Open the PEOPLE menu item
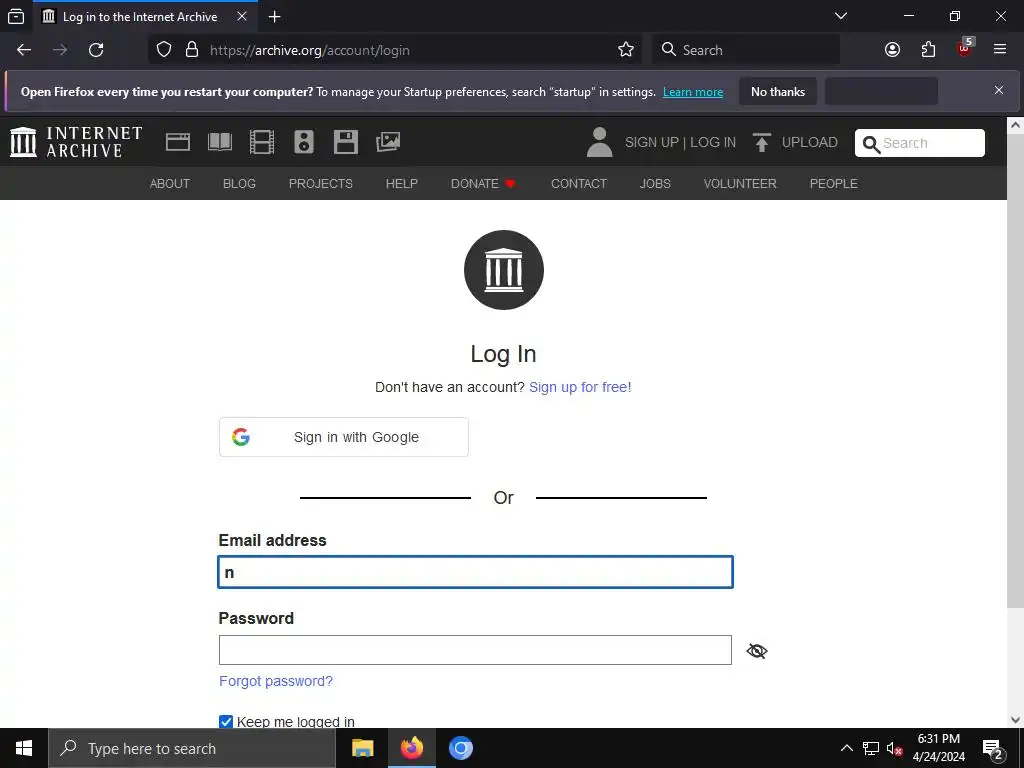This screenshot has width=1024, height=768. click(833, 184)
